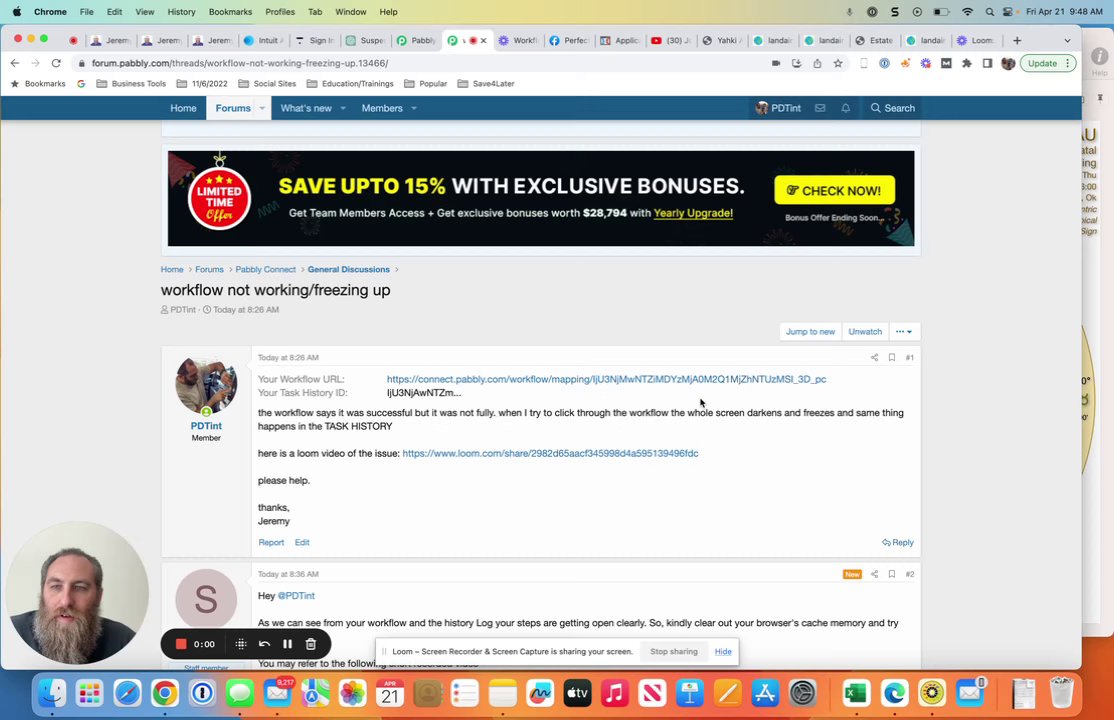Click Jump to new button
Image resolution: width=1114 pixels, height=720 pixels.
pos(810,332)
